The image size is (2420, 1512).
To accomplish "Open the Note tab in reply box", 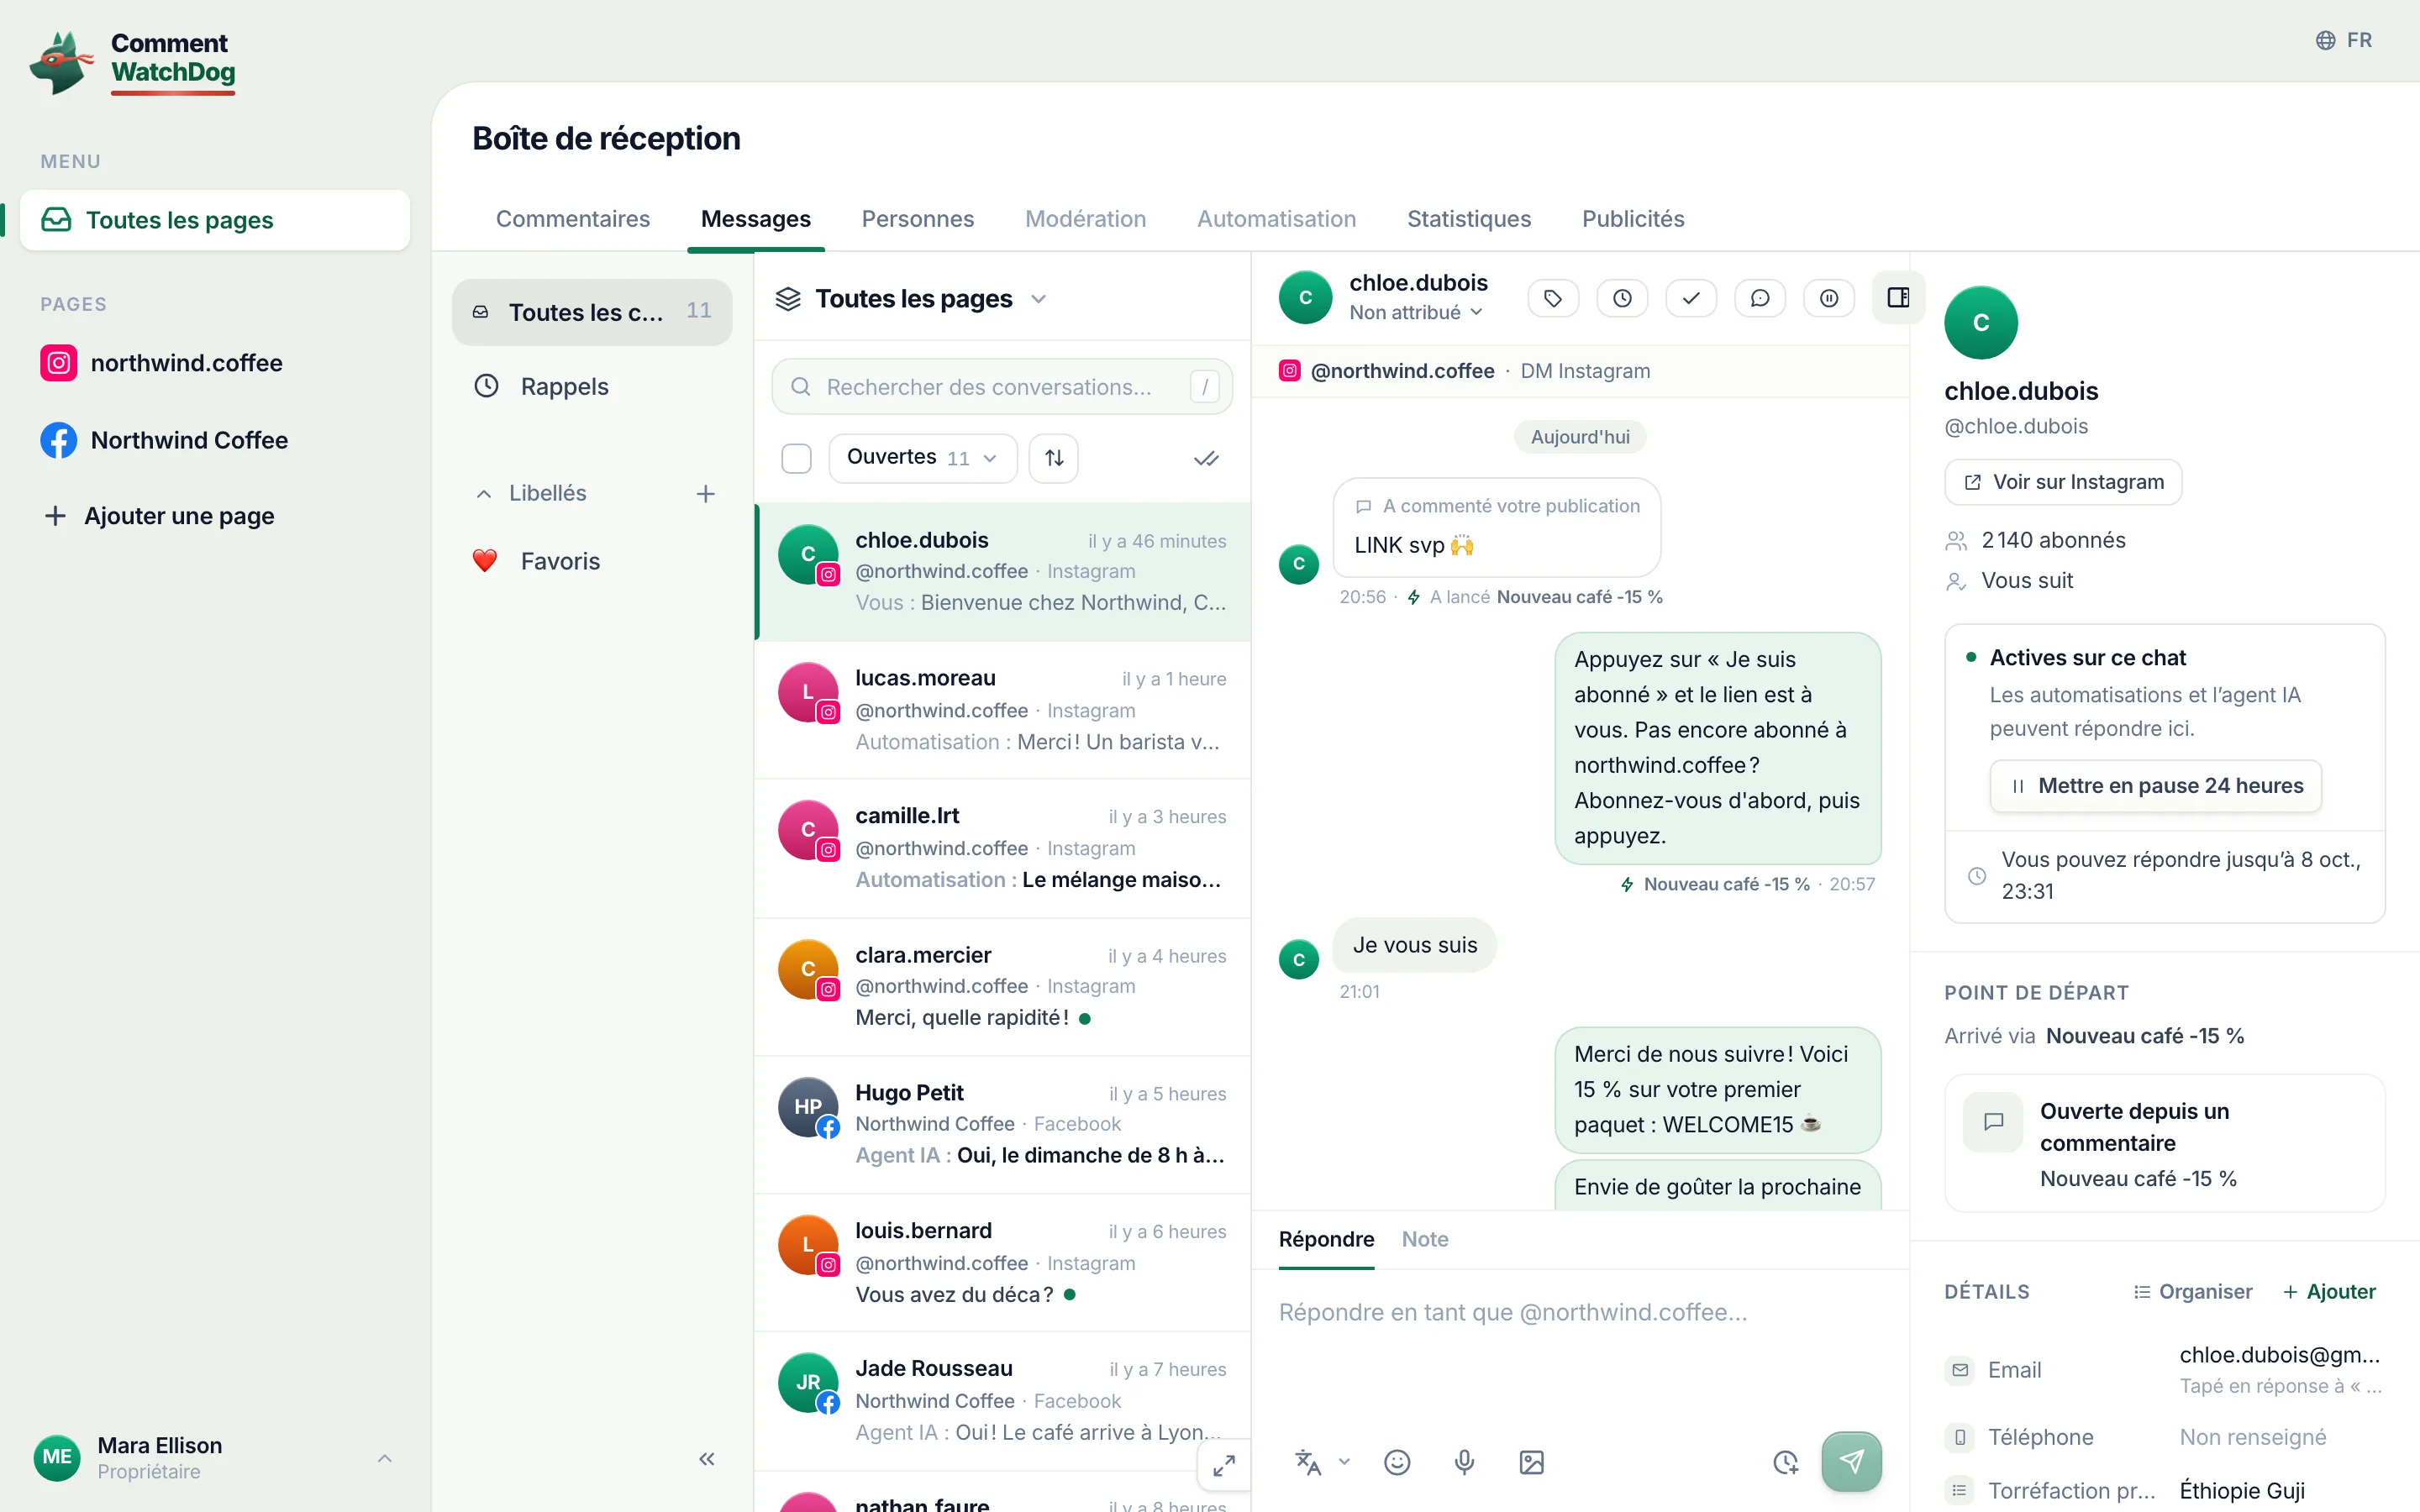I will pyautogui.click(x=1425, y=1239).
